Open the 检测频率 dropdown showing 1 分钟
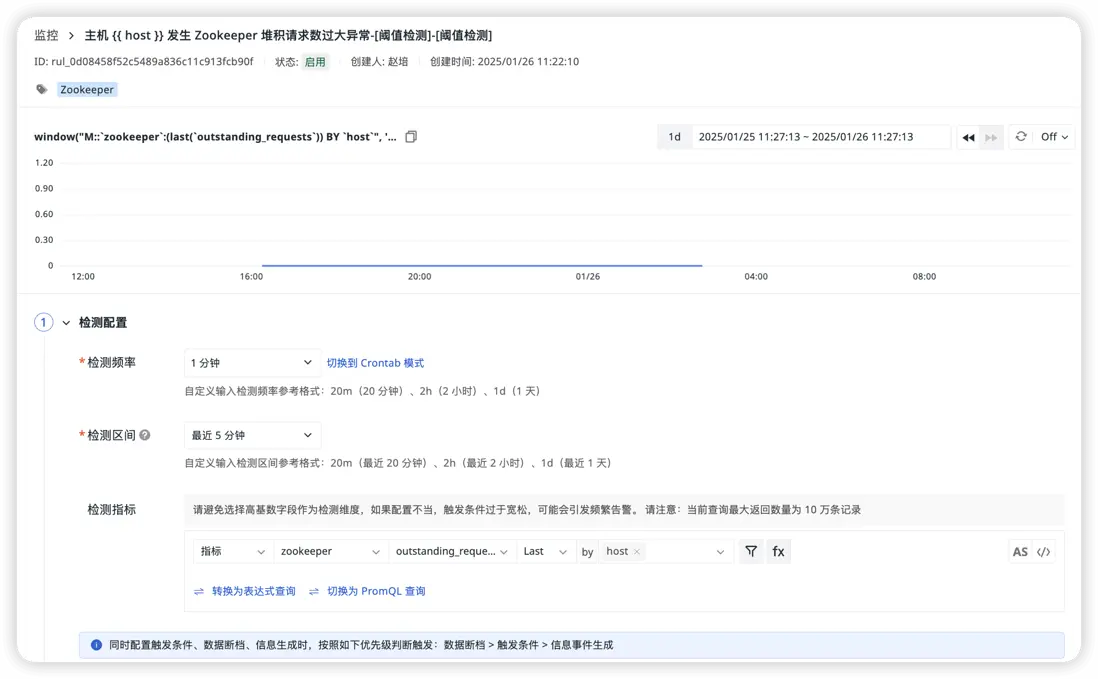Viewport: 1098px width, 679px height. pos(251,363)
